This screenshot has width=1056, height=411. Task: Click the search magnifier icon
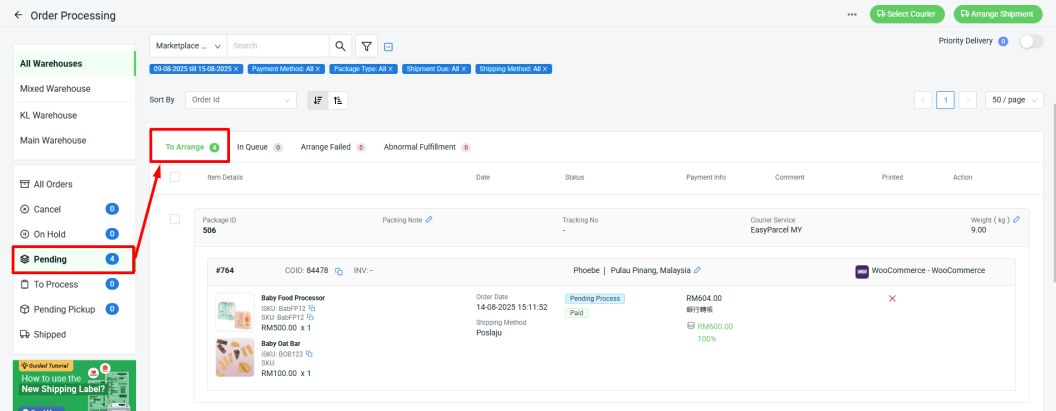tap(341, 46)
